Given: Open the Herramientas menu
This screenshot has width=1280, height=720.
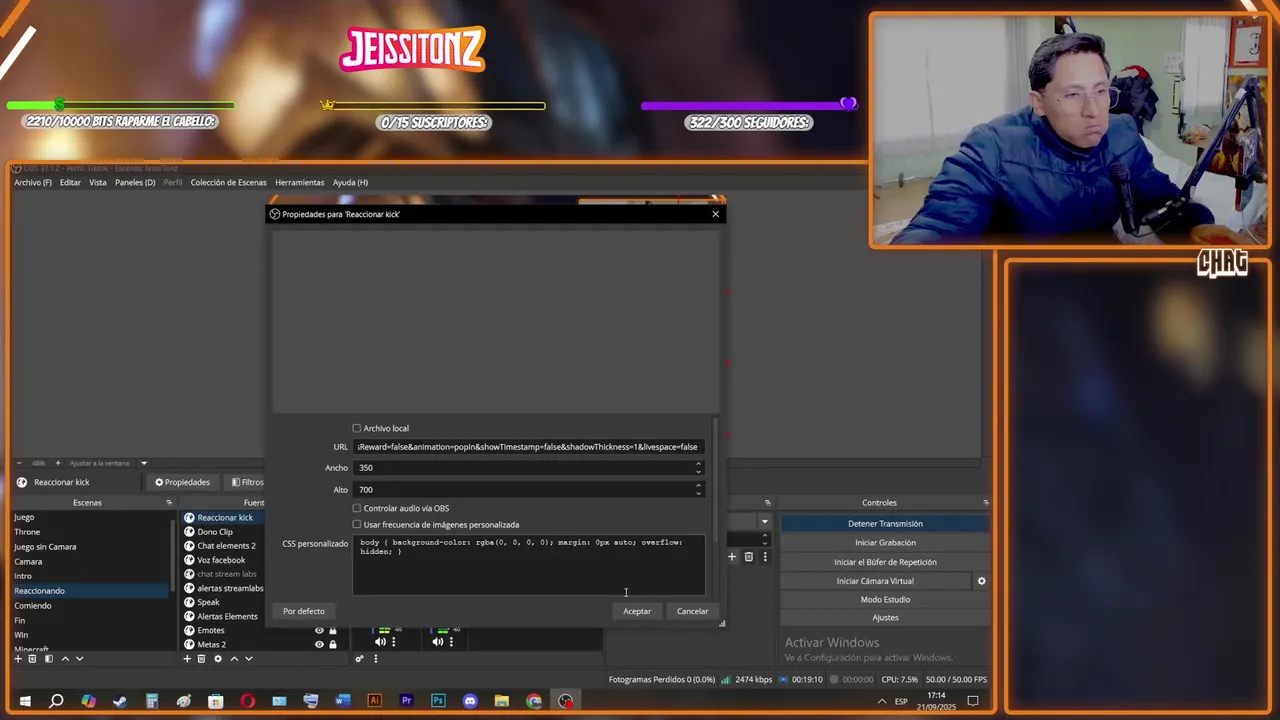Looking at the screenshot, I should click(300, 182).
